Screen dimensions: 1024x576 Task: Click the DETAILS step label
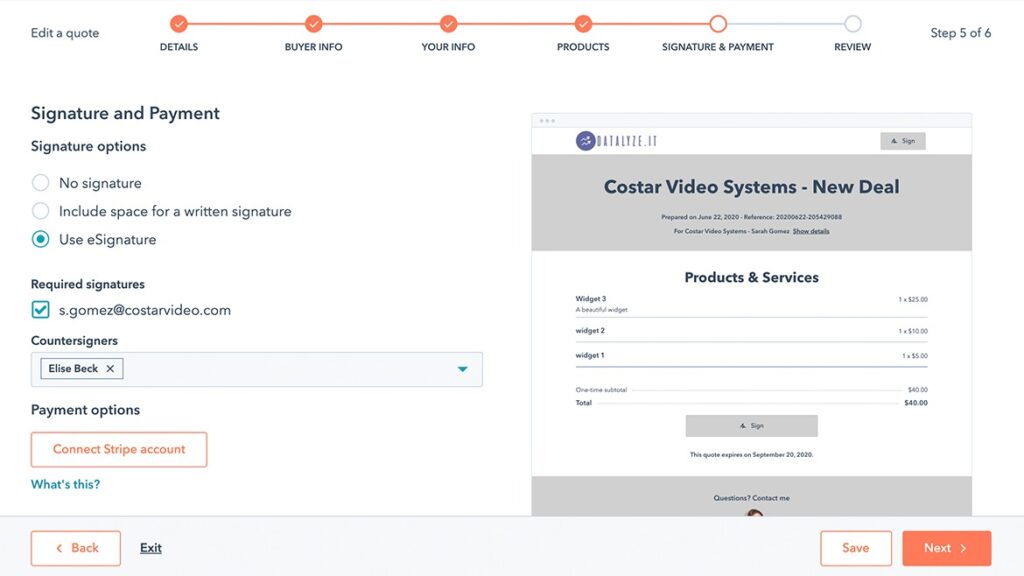178,46
